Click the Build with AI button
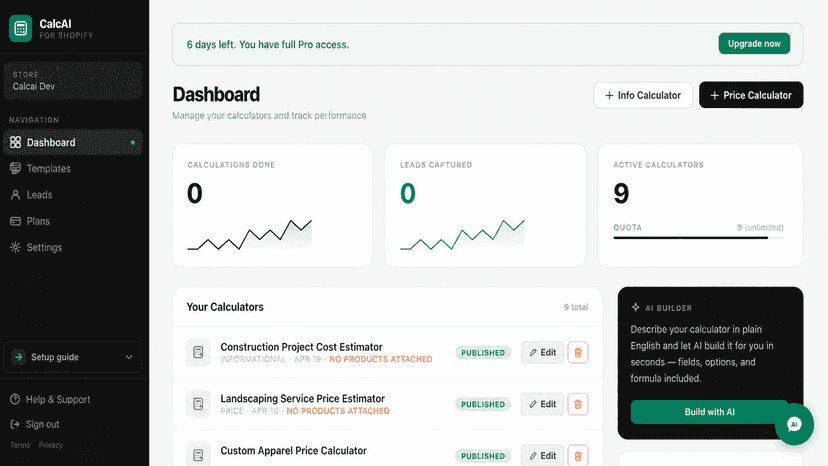The height and width of the screenshot is (466, 828). pos(709,412)
